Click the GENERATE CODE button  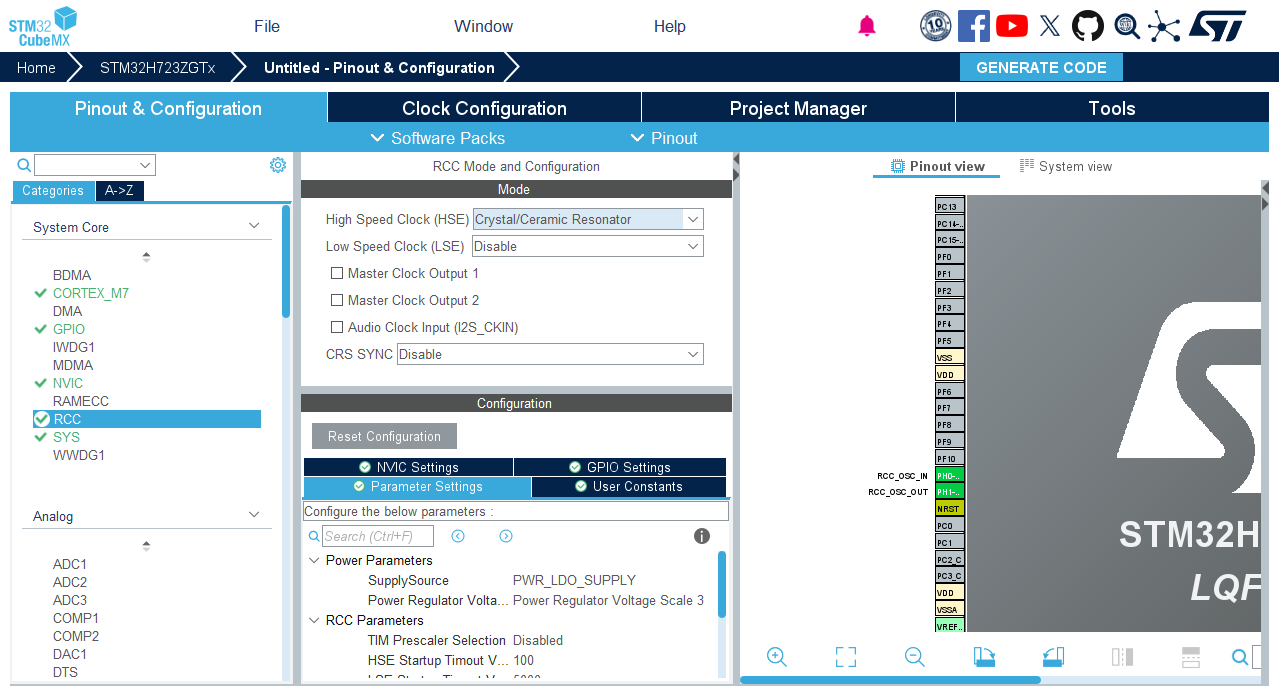point(1041,68)
